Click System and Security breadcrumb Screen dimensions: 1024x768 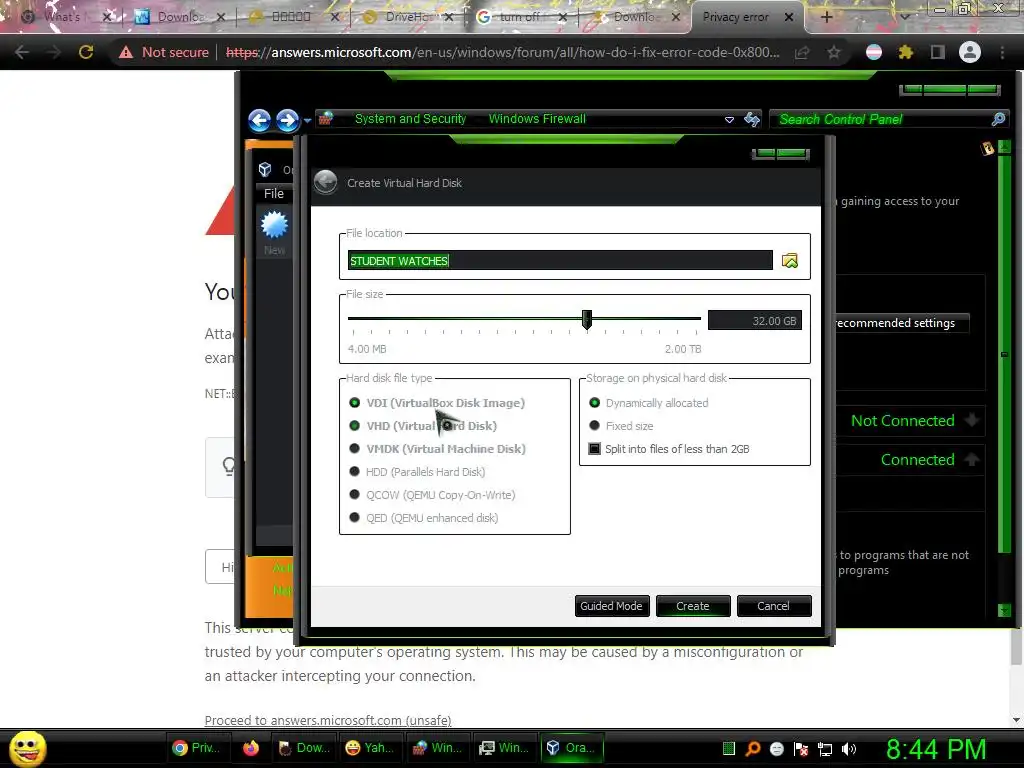(410, 119)
